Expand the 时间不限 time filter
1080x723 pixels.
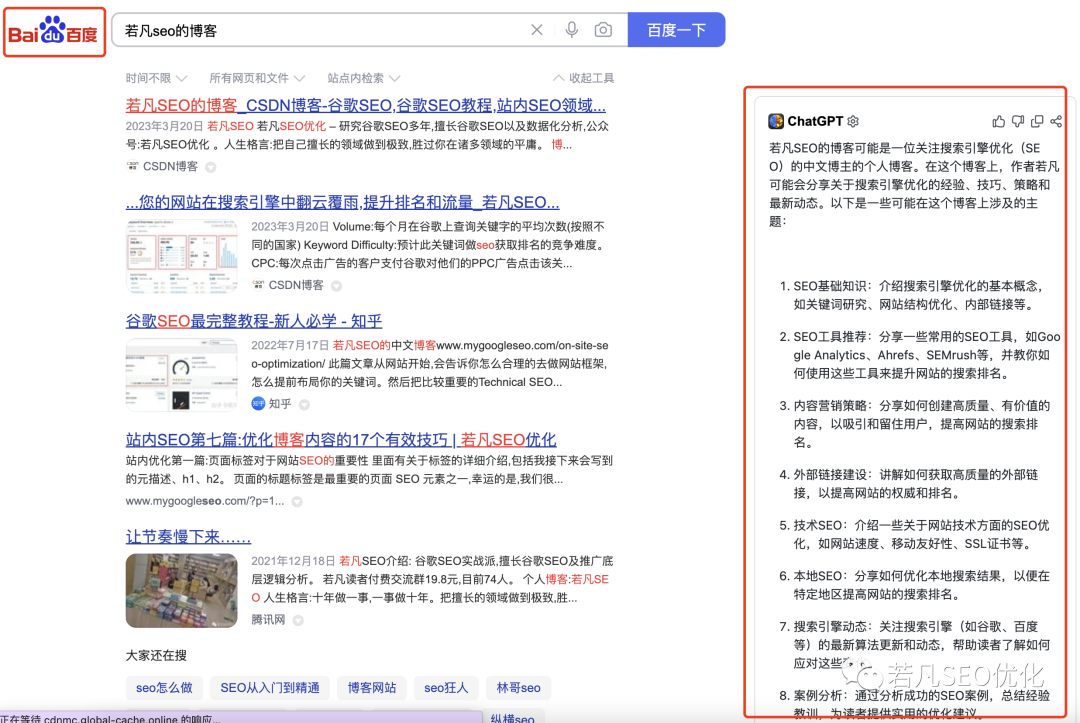154,78
